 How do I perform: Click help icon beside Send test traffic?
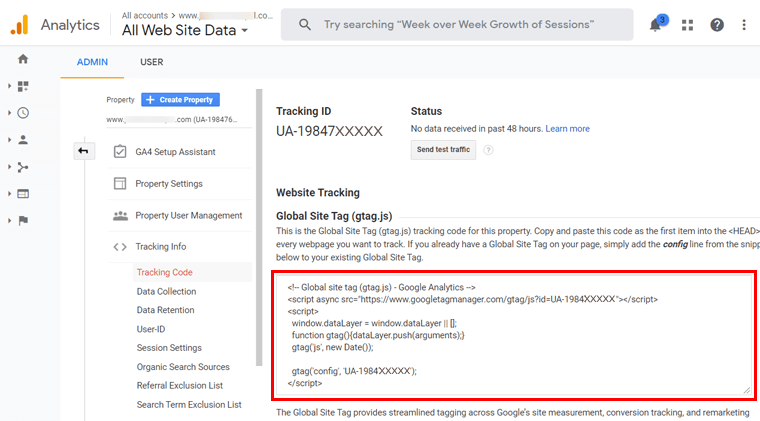(x=488, y=150)
